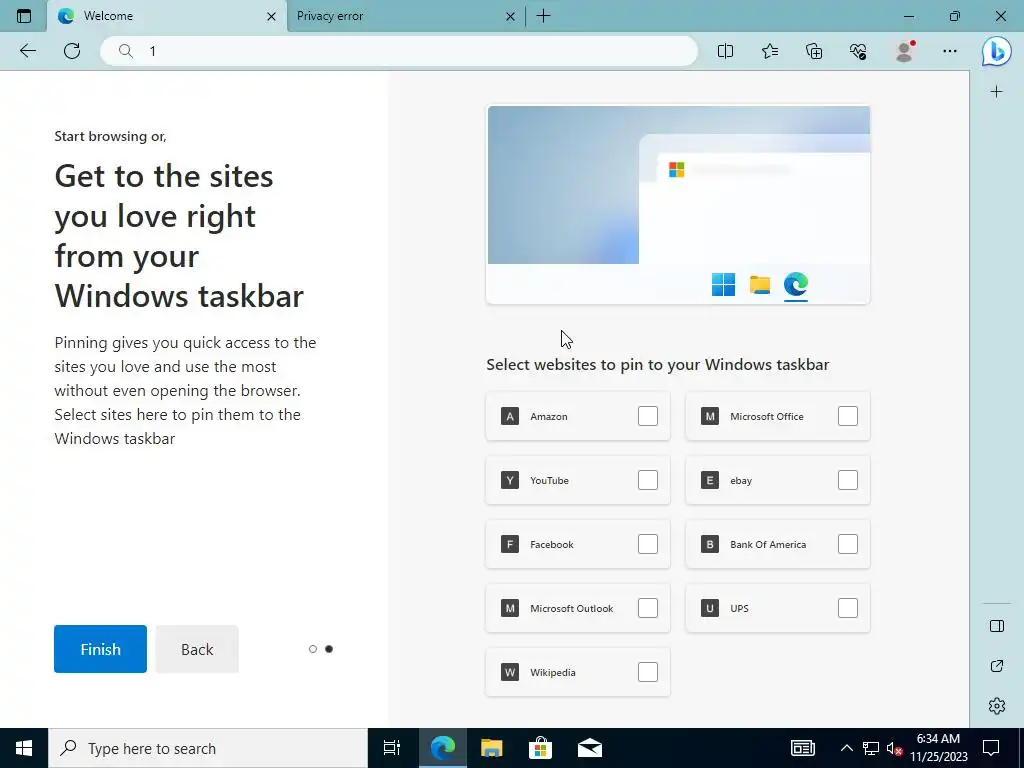Click the muted volume tray icon
The image size is (1024, 768).
[894, 748]
